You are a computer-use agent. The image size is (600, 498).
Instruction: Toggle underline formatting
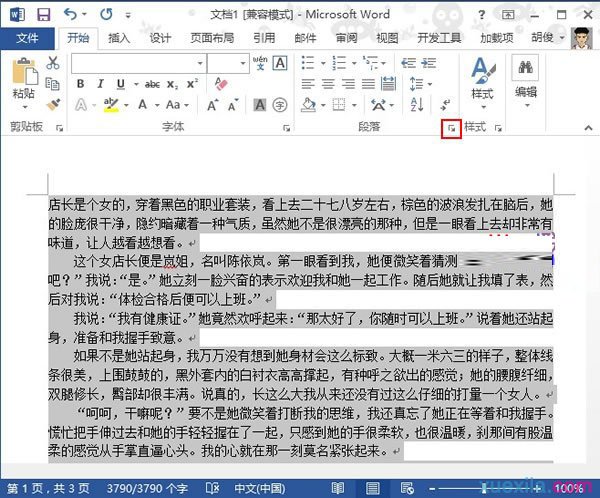coord(121,84)
